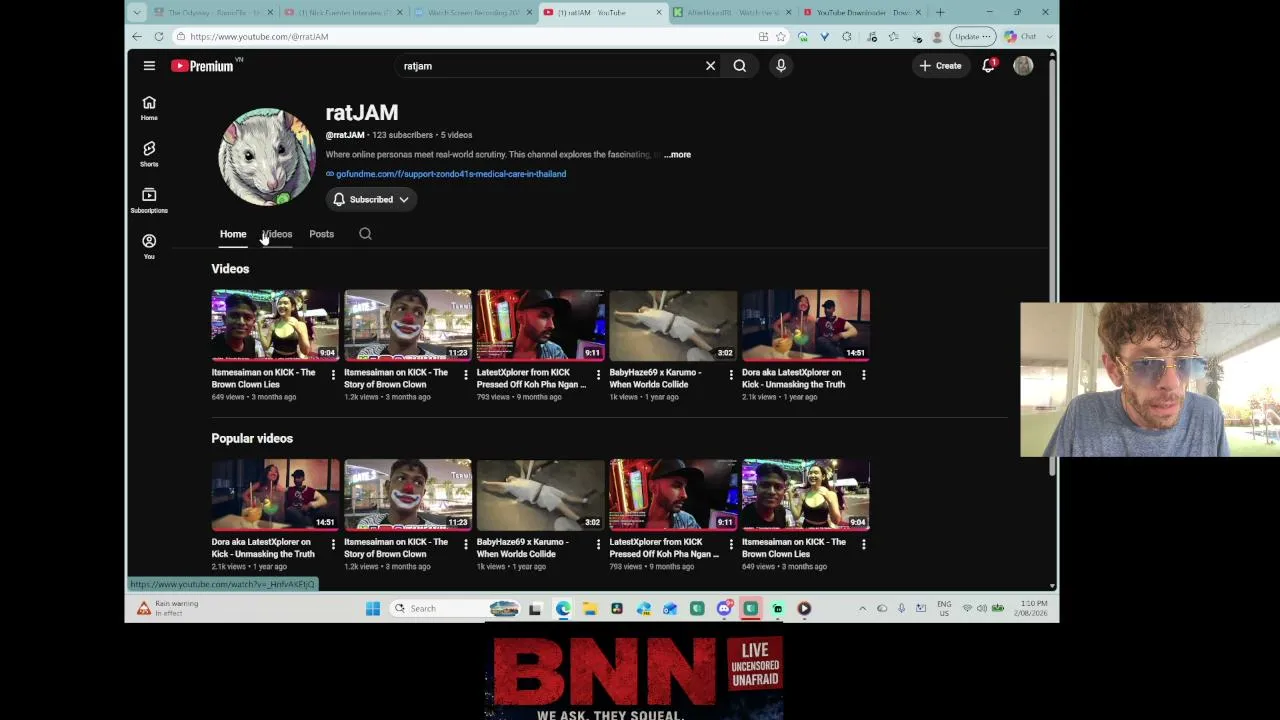Open Videos row thumbnail with 3:02 duration
1280x720 pixels.
click(x=673, y=325)
